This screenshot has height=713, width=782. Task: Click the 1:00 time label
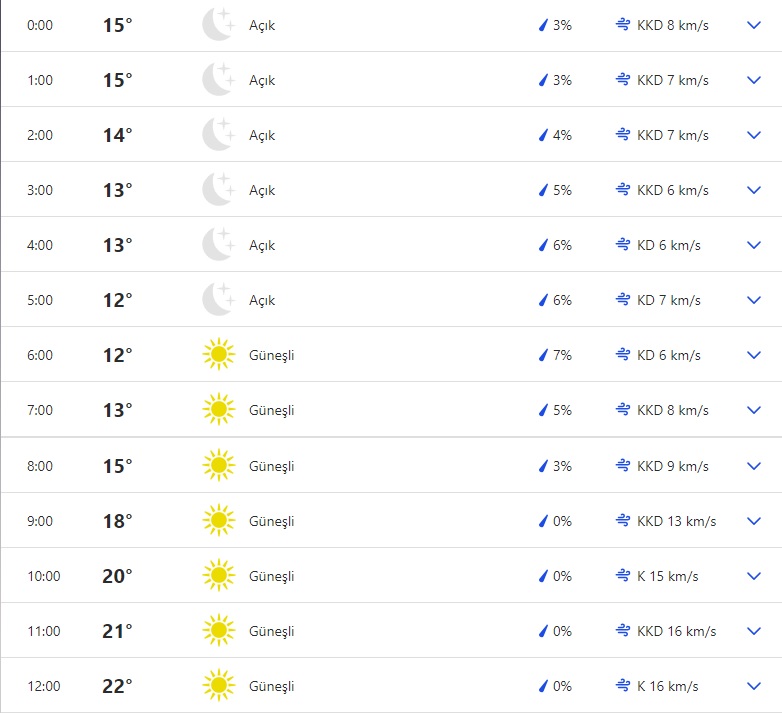click(x=40, y=80)
